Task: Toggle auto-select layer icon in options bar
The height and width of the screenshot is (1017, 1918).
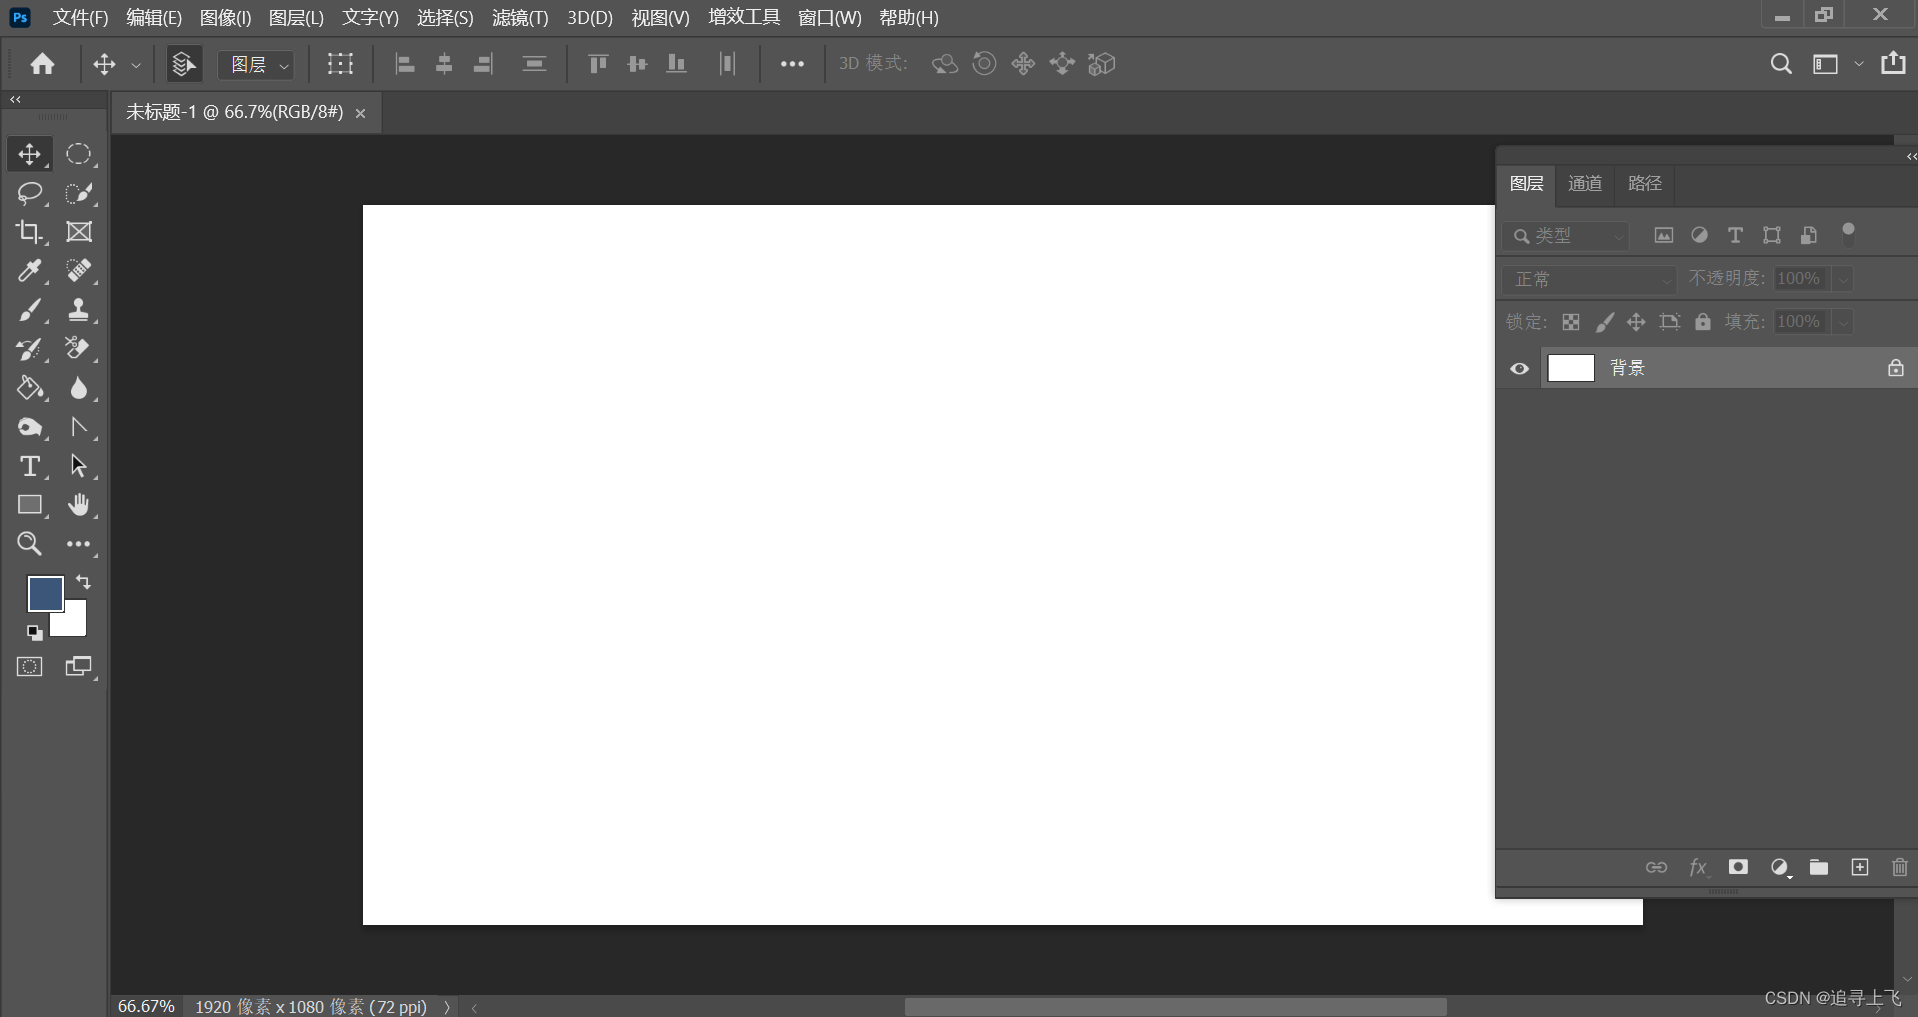Action: point(183,64)
